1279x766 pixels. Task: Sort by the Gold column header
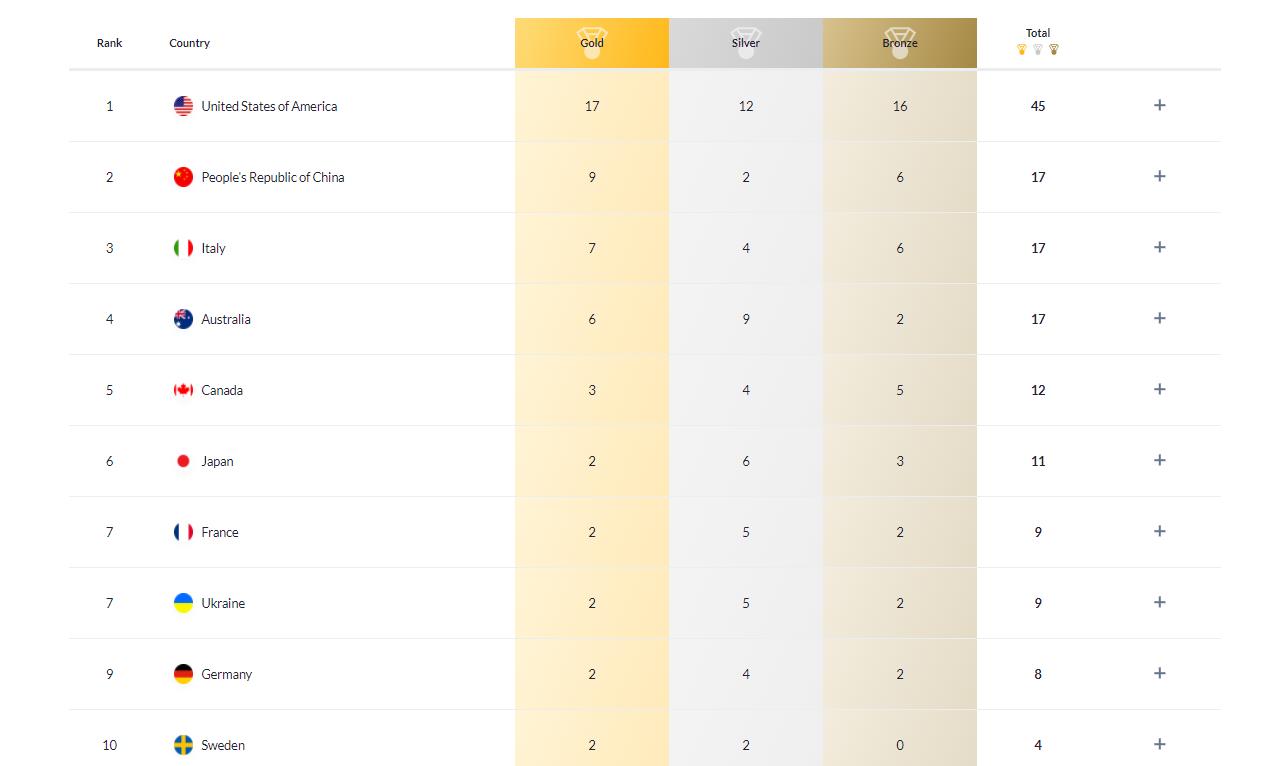pyautogui.click(x=592, y=43)
